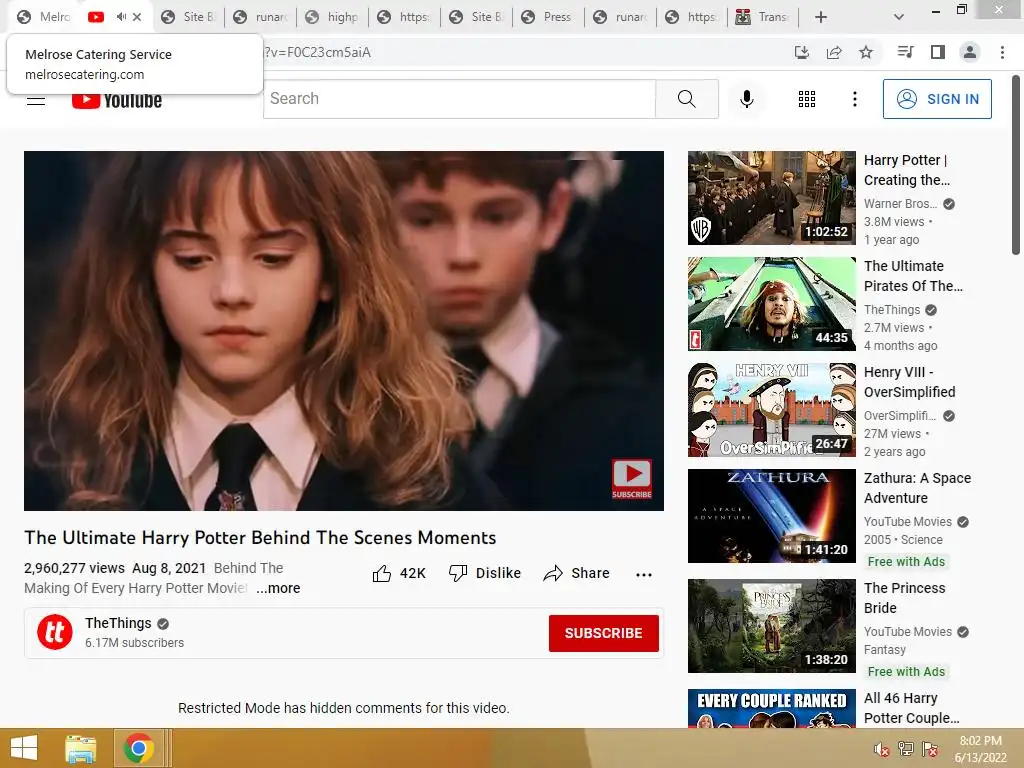Image resolution: width=1024 pixels, height=768 pixels.
Task: Click Chrome icon in taskbar
Action: pos(138,748)
